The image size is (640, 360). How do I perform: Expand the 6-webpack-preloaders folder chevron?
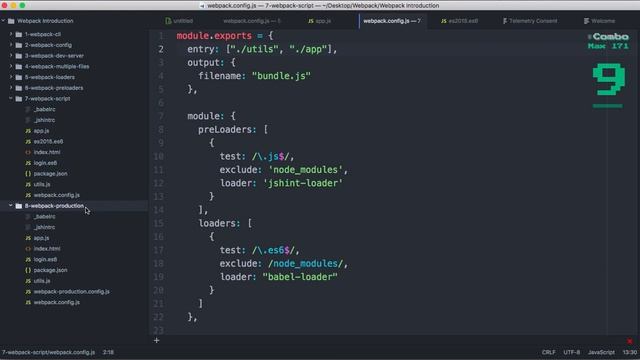pyautogui.click(x=11, y=88)
